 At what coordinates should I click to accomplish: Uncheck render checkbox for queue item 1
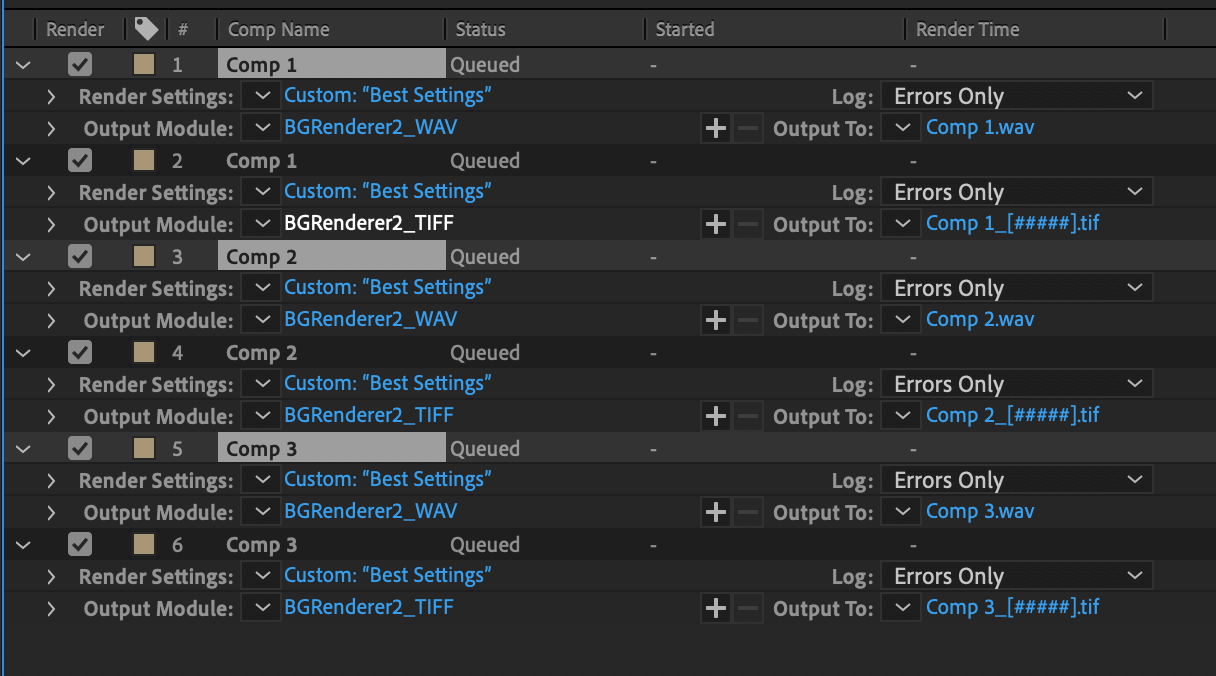(80, 65)
